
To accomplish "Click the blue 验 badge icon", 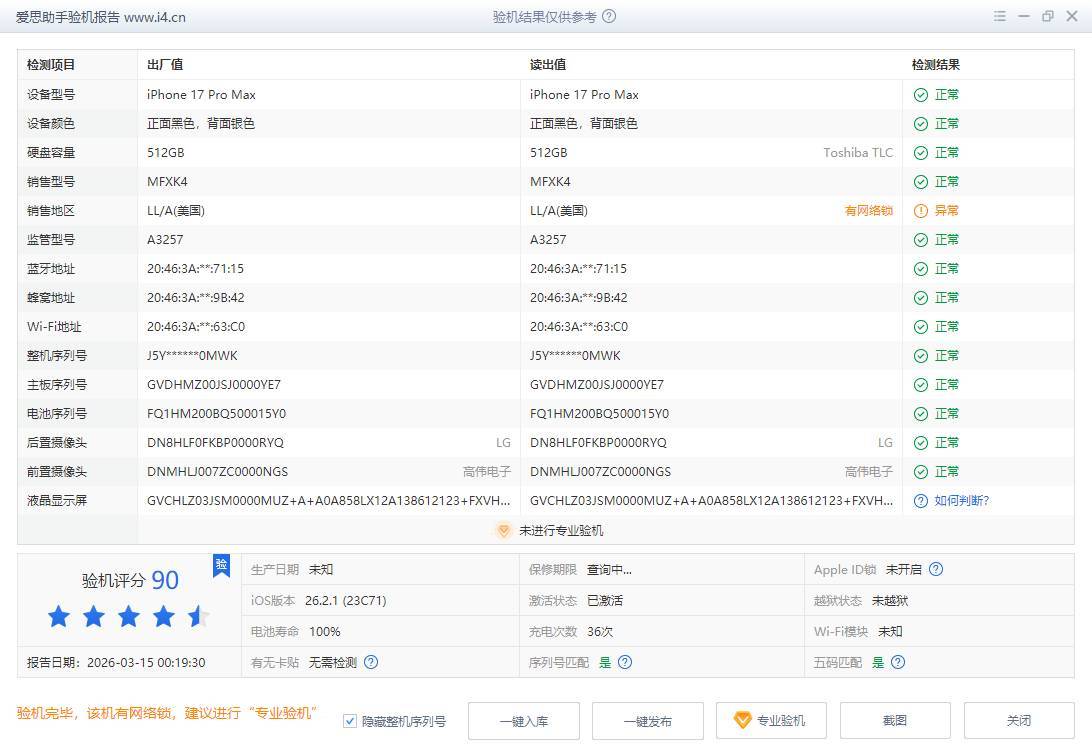I will pyautogui.click(x=221, y=565).
